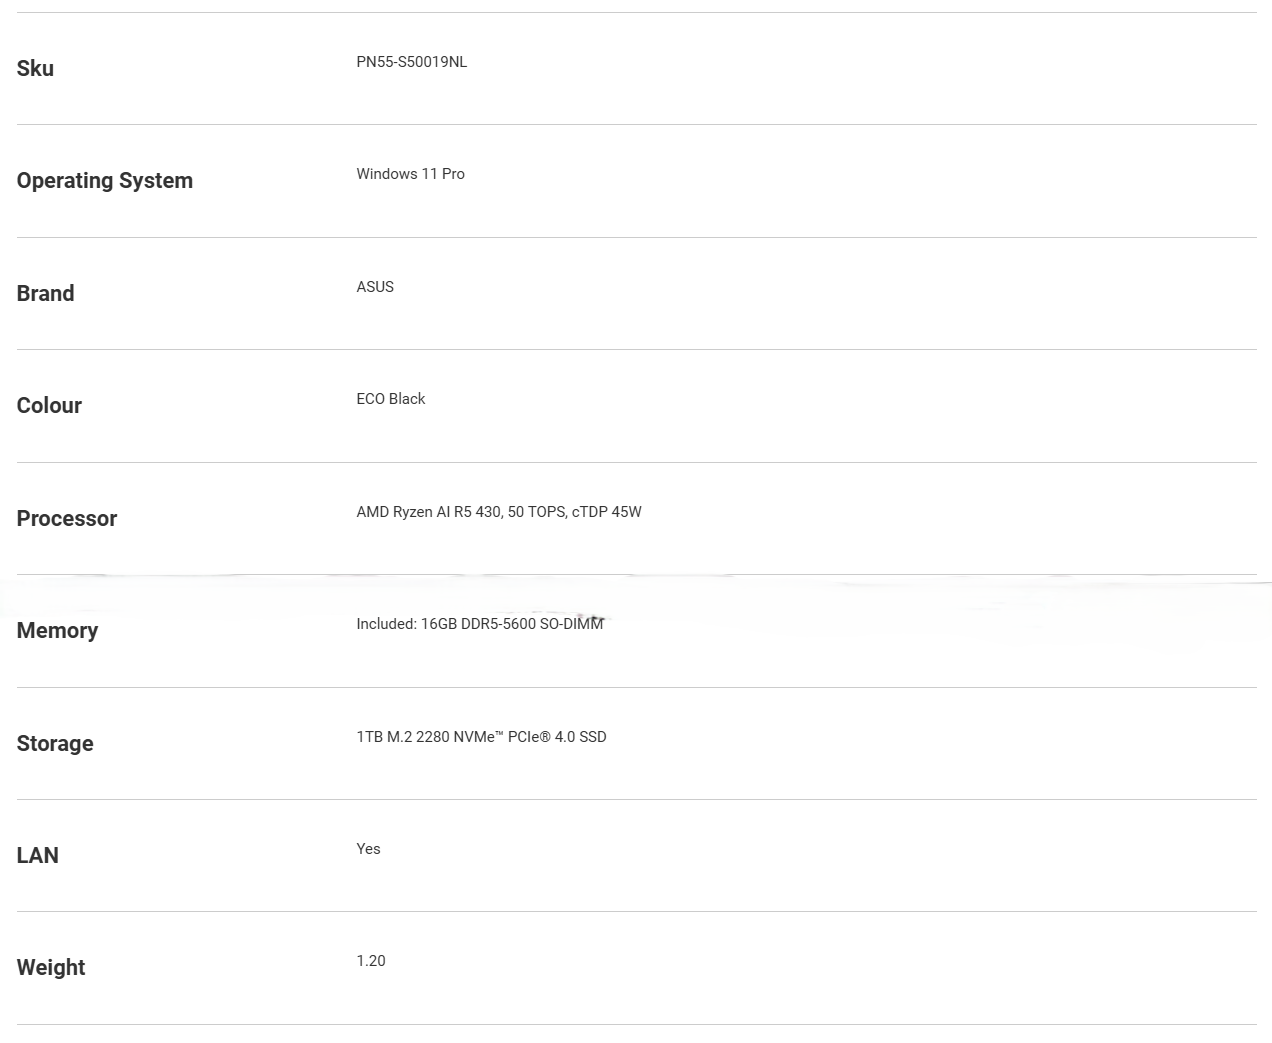1272x1043 pixels.
Task: Click the LAN row label
Action: pyautogui.click(x=37, y=855)
